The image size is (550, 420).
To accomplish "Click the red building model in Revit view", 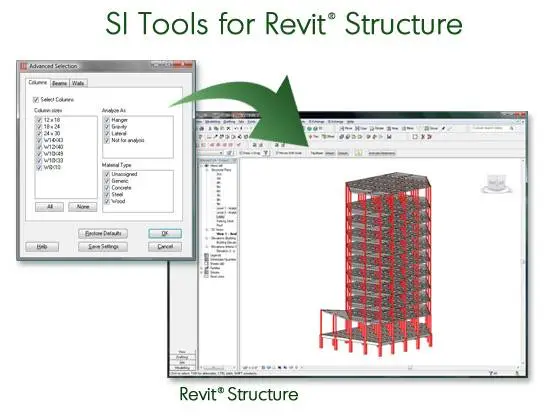I will click(x=377, y=263).
